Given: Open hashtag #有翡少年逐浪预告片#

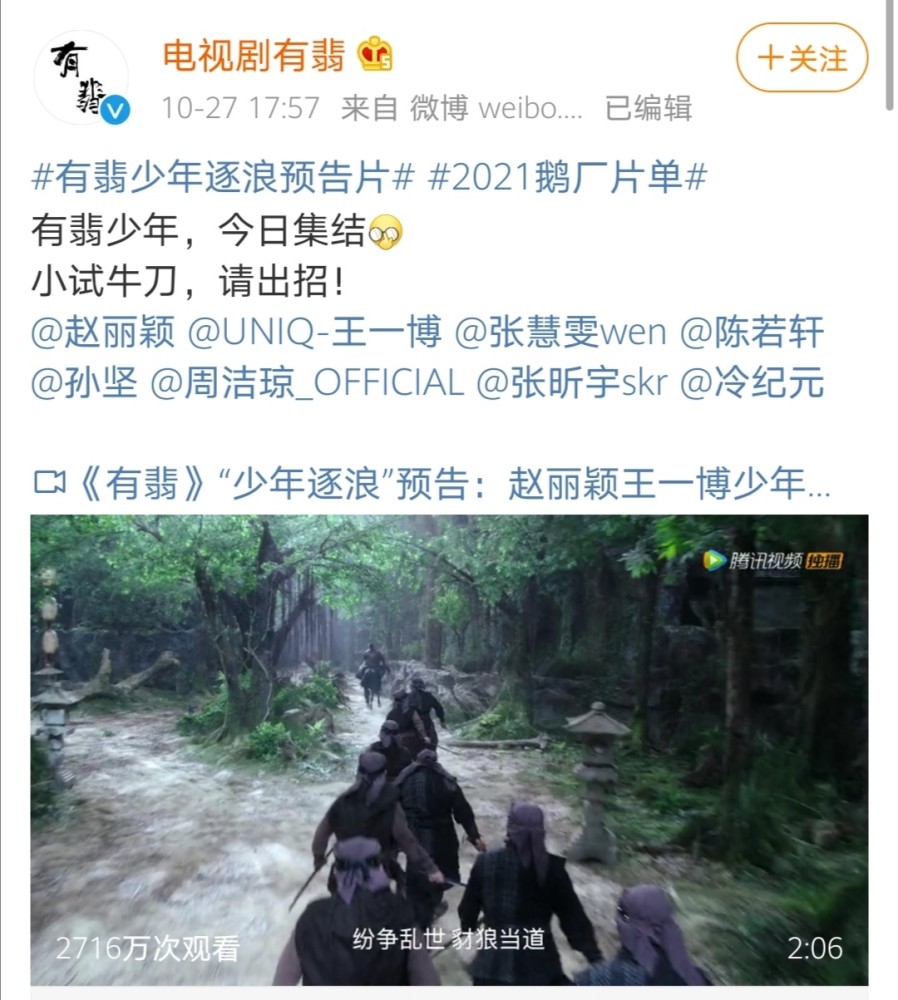Looking at the screenshot, I should tap(223, 177).
